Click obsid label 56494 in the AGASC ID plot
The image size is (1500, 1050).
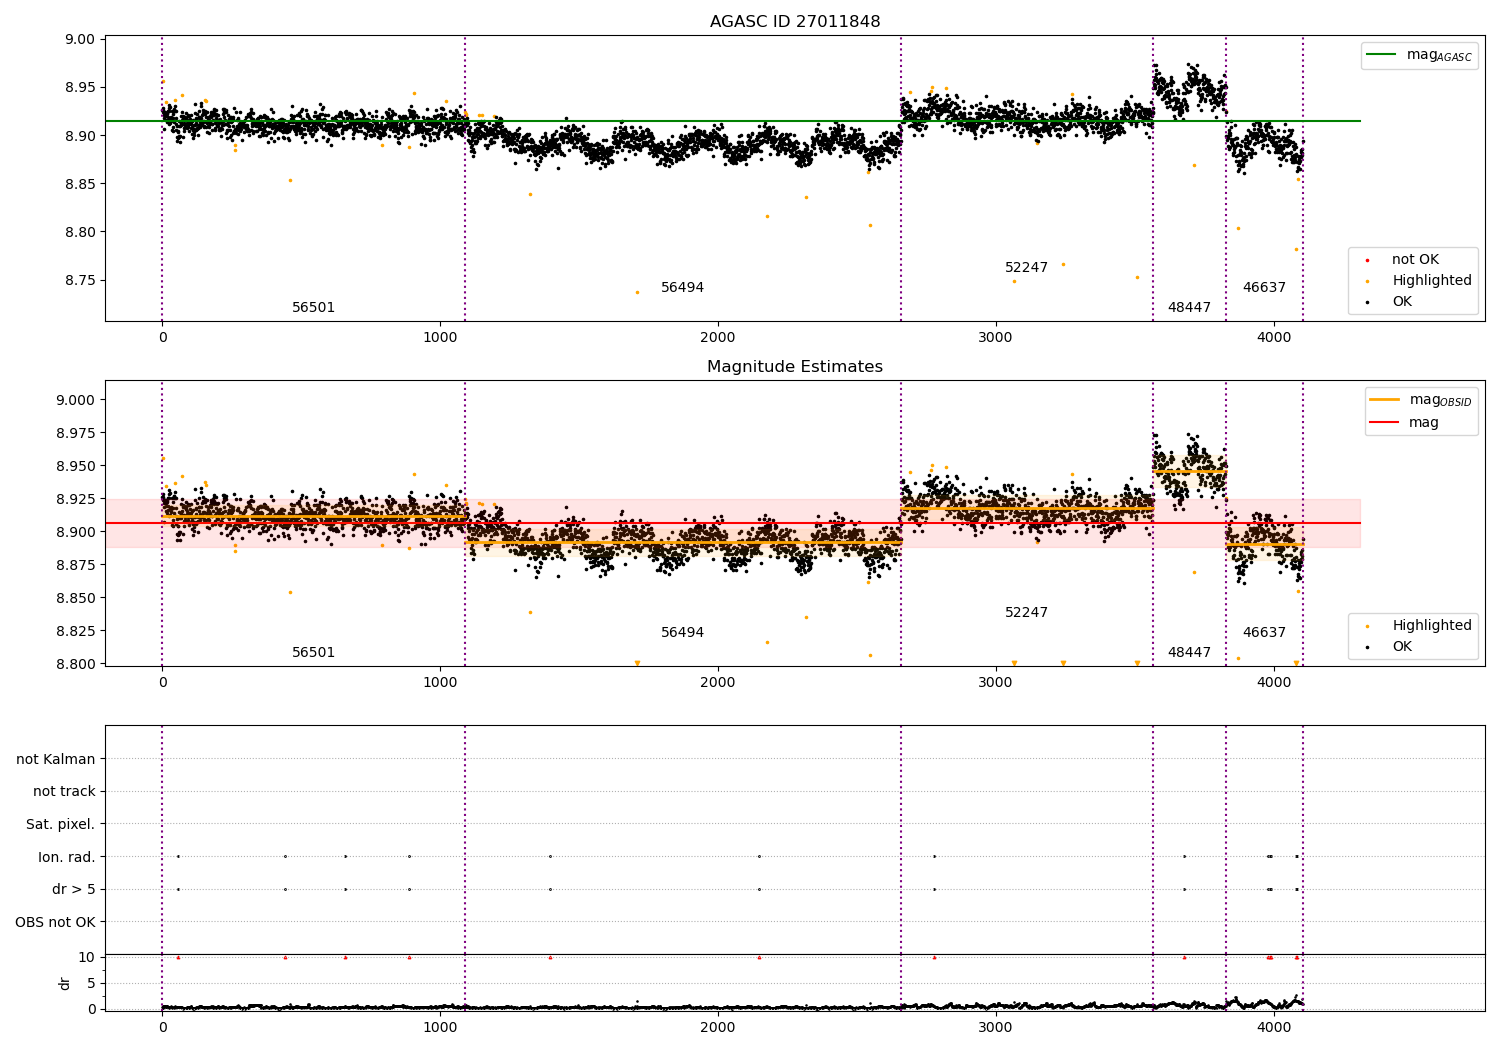tap(682, 288)
